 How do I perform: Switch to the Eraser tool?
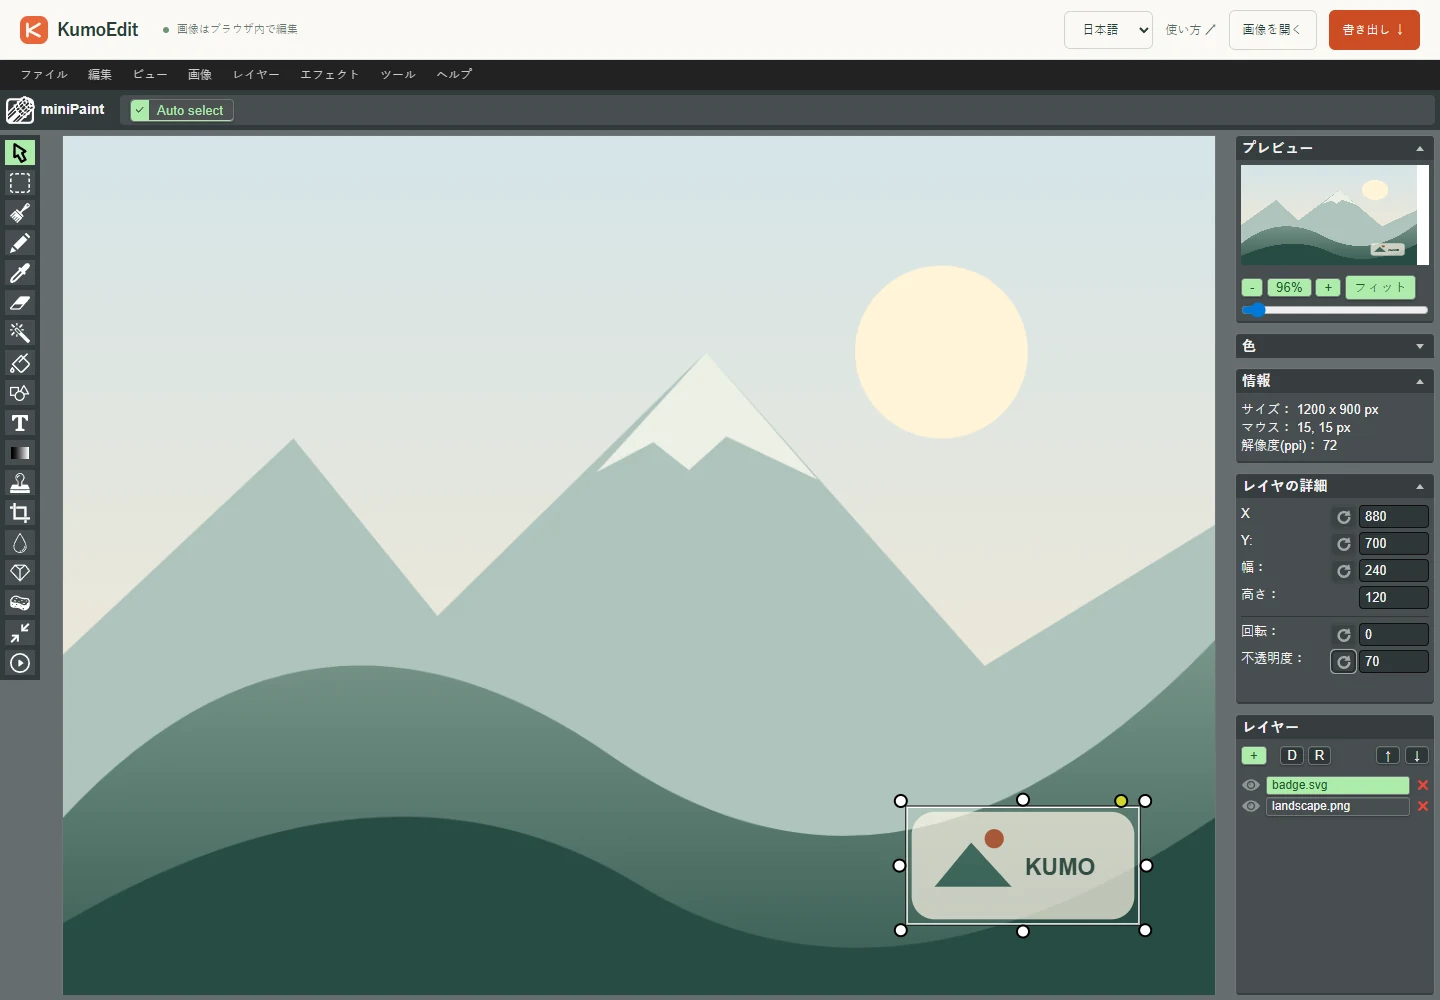pos(20,303)
